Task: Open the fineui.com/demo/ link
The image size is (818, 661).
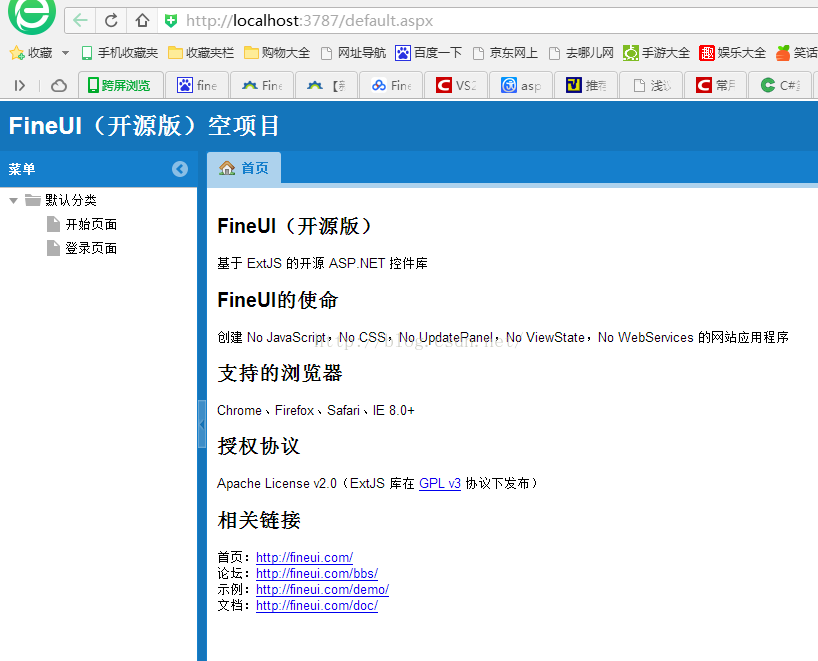Action: [x=322, y=590]
